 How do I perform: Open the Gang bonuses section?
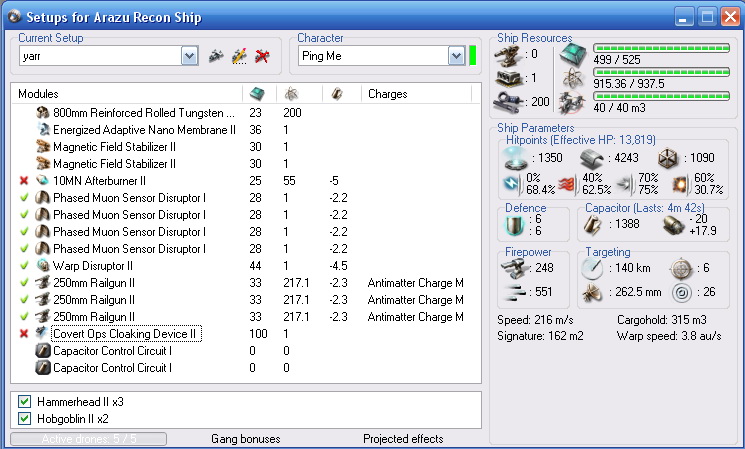(246, 439)
